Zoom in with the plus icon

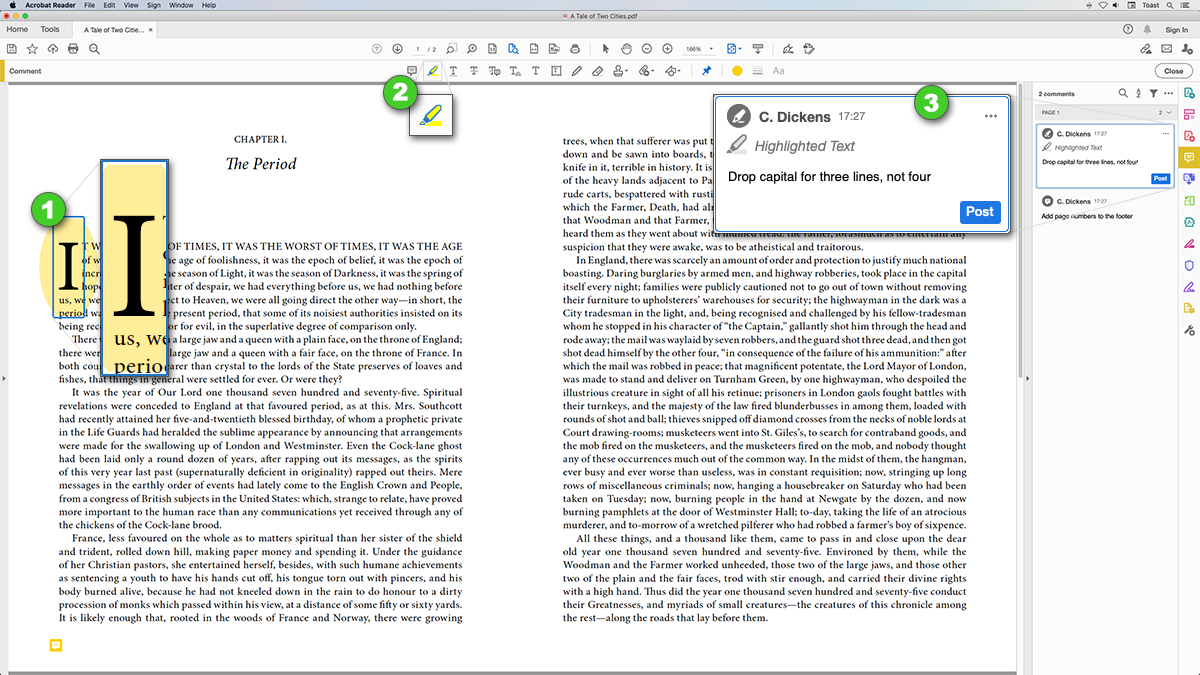[667, 49]
